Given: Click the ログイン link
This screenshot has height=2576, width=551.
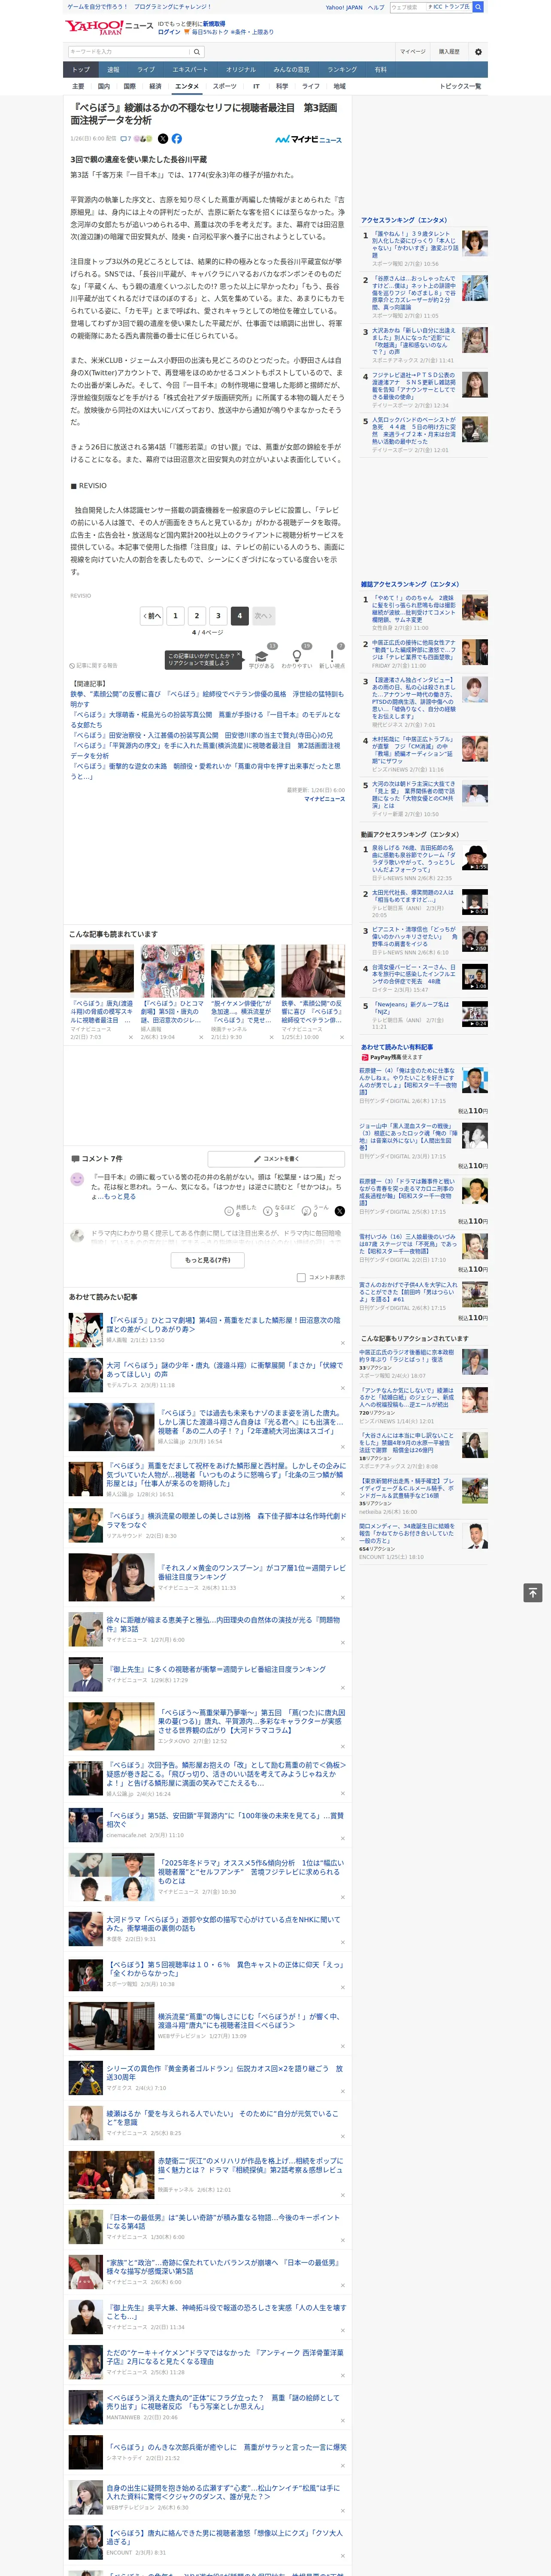Looking at the screenshot, I should click(x=169, y=32).
